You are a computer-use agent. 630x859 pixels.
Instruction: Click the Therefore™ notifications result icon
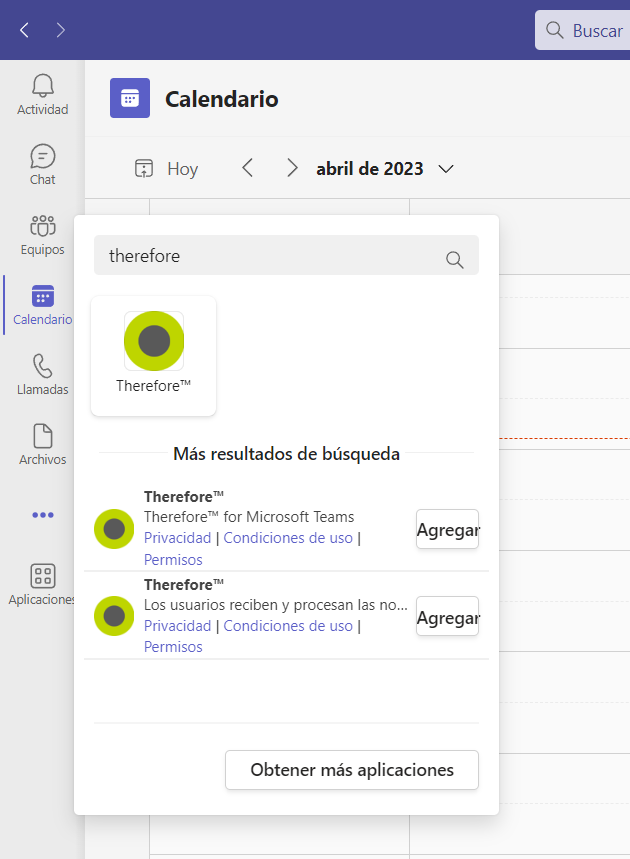[x=114, y=616]
